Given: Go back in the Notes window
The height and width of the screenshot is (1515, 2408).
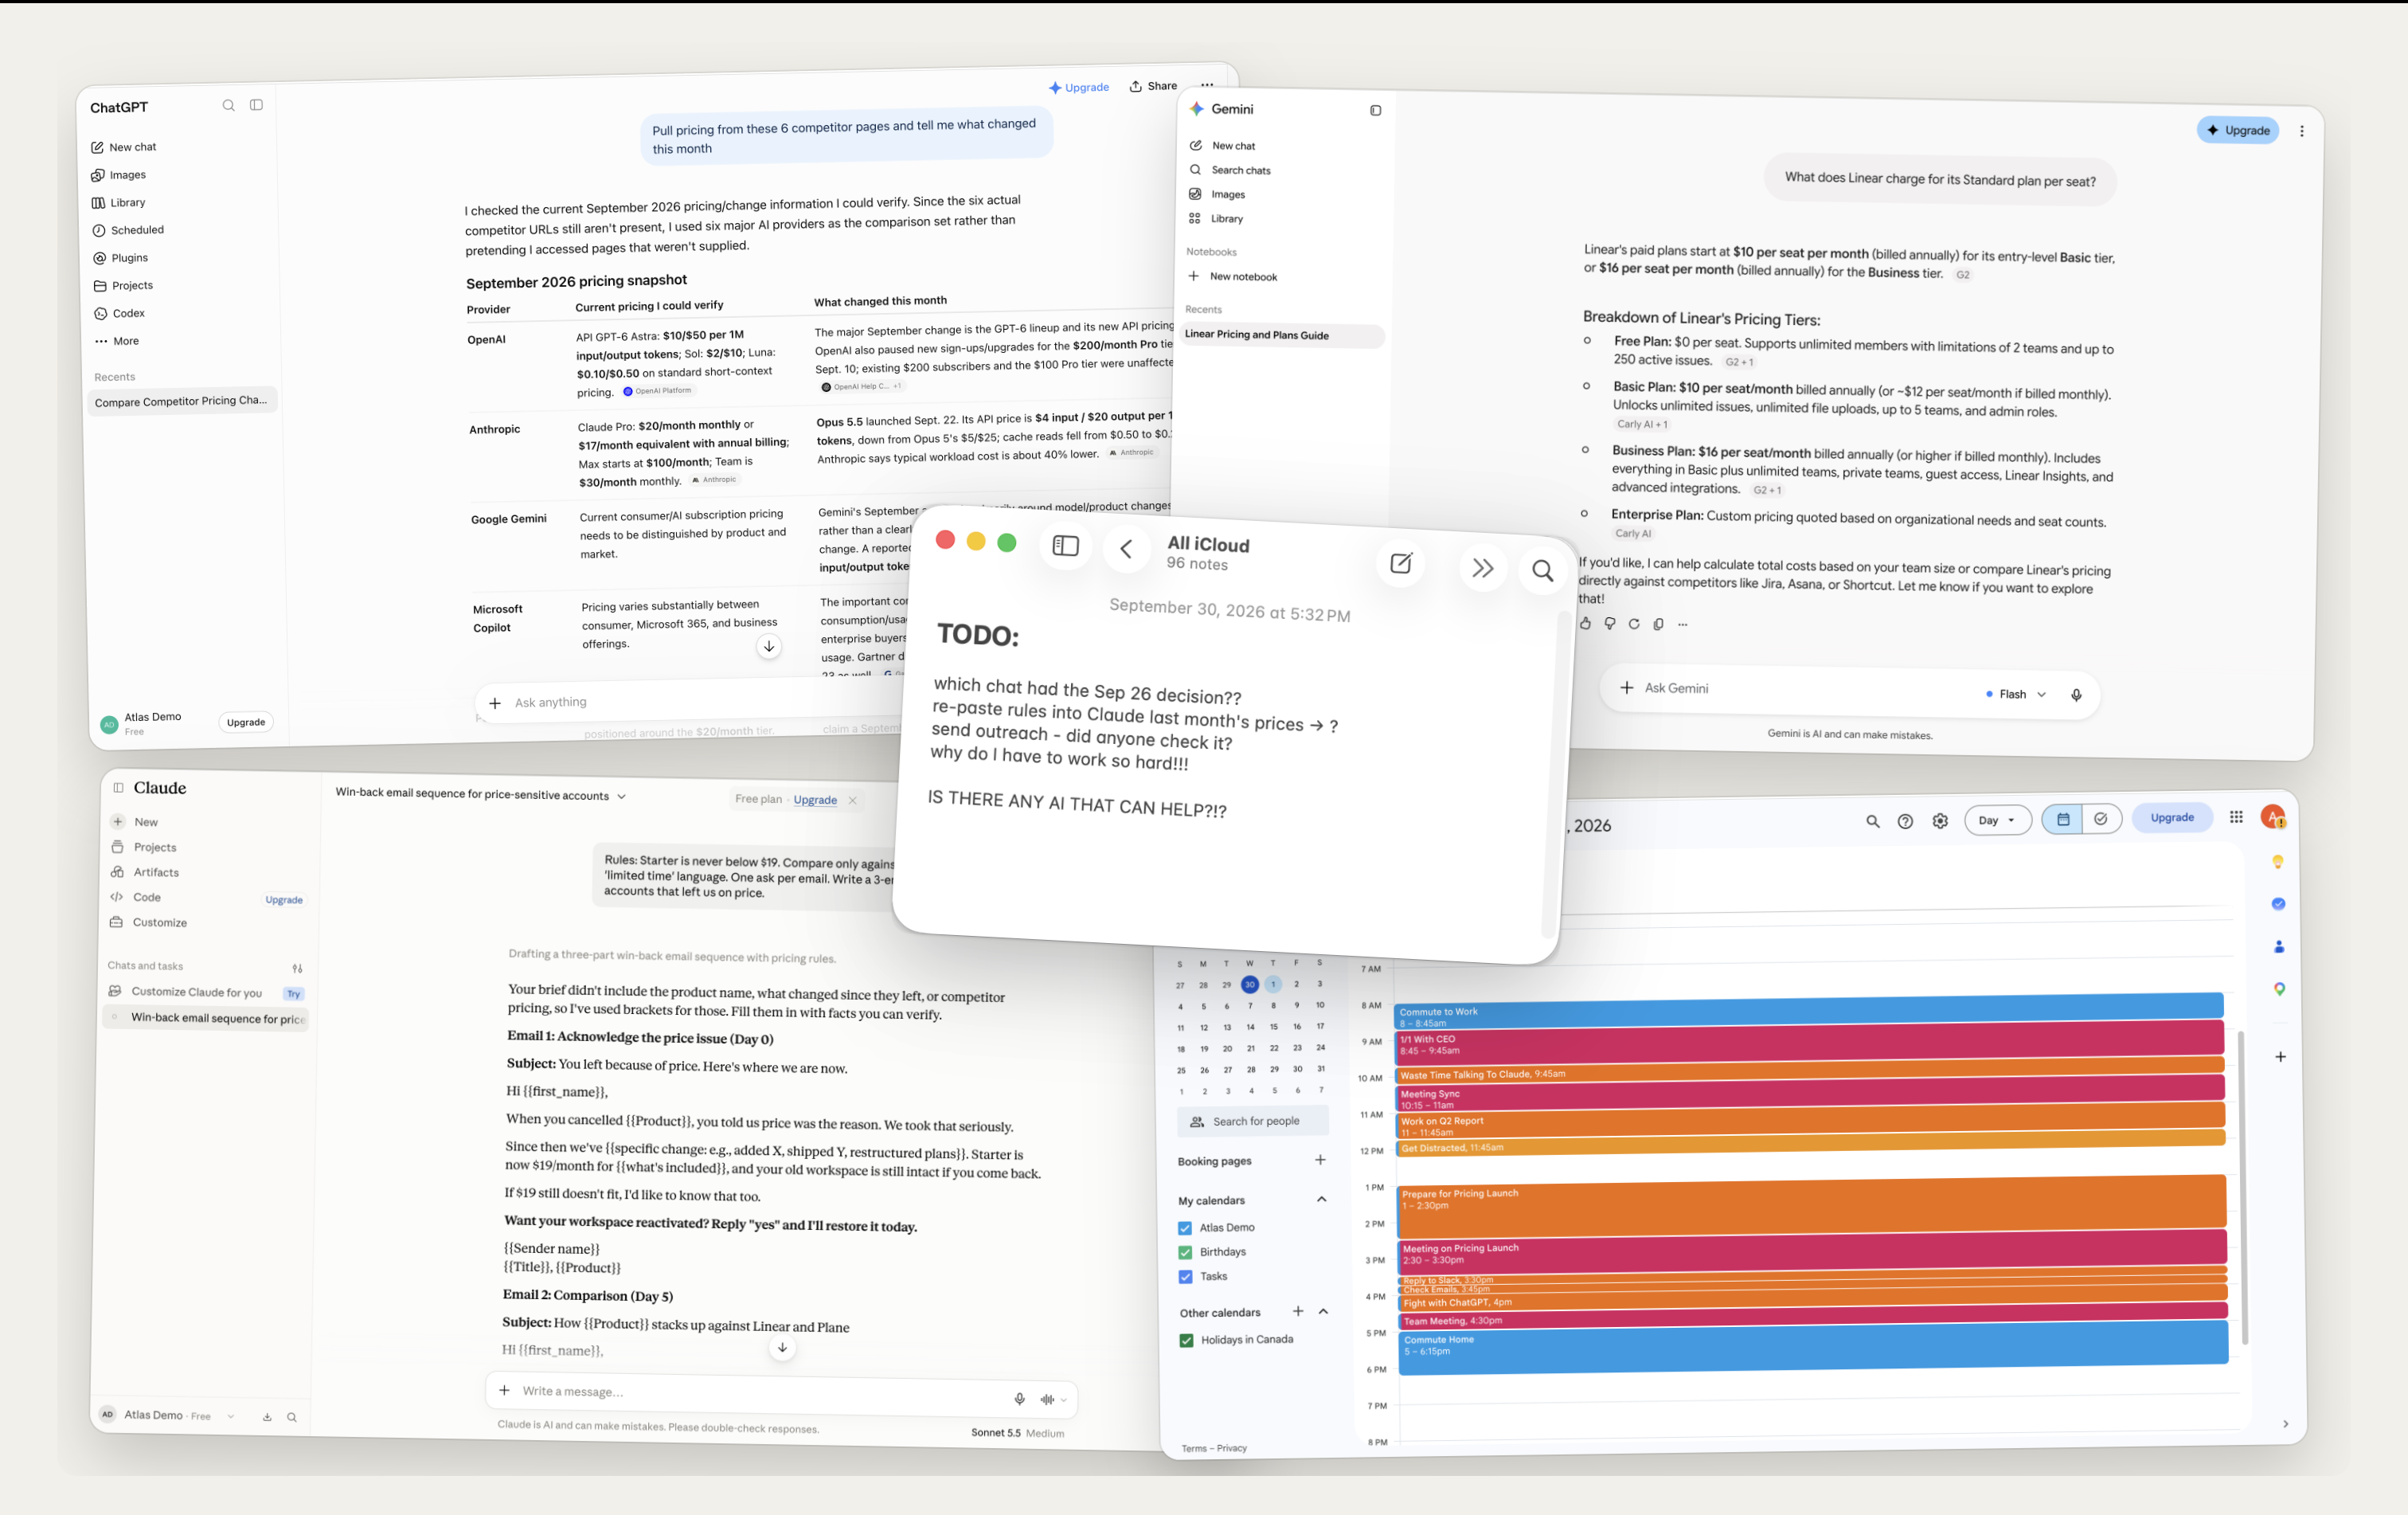Looking at the screenshot, I should (1126, 549).
